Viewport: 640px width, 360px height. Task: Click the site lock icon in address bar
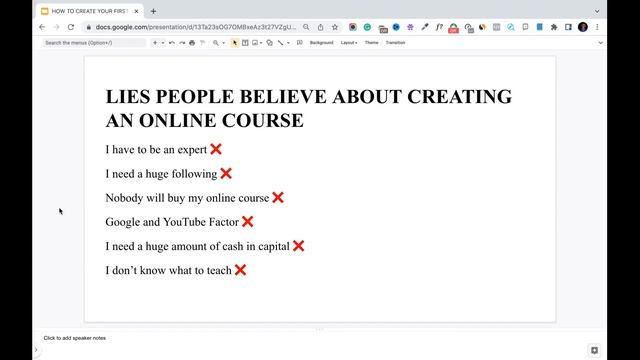point(89,27)
